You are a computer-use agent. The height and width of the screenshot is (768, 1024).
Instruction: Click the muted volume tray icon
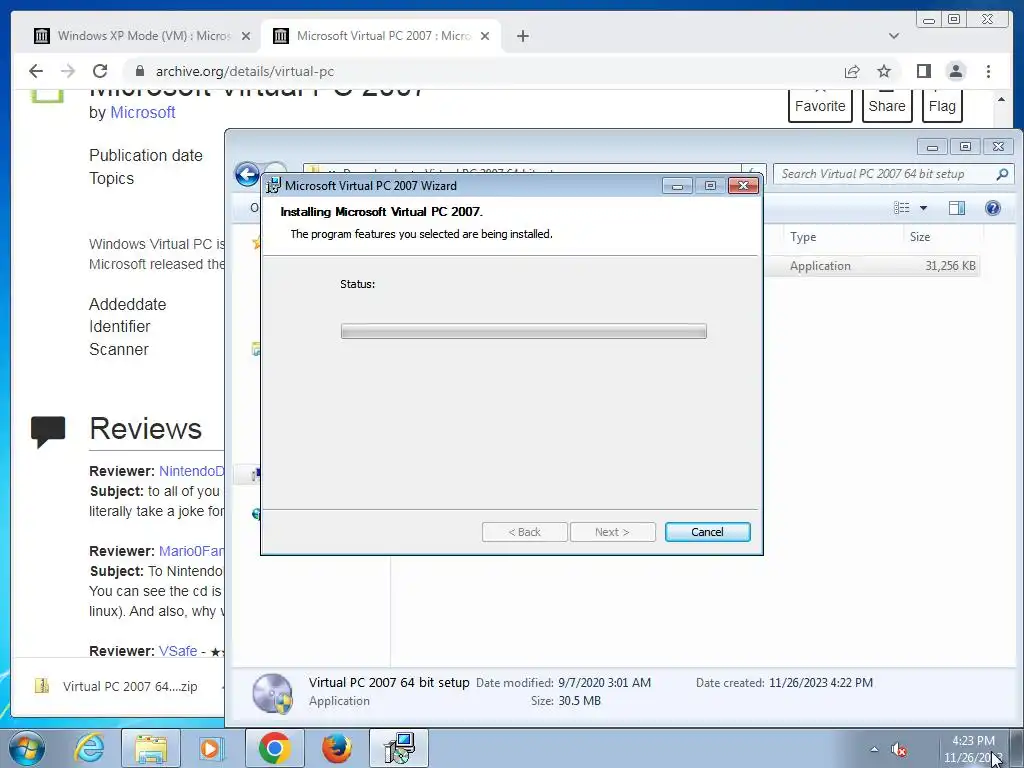(x=899, y=749)
